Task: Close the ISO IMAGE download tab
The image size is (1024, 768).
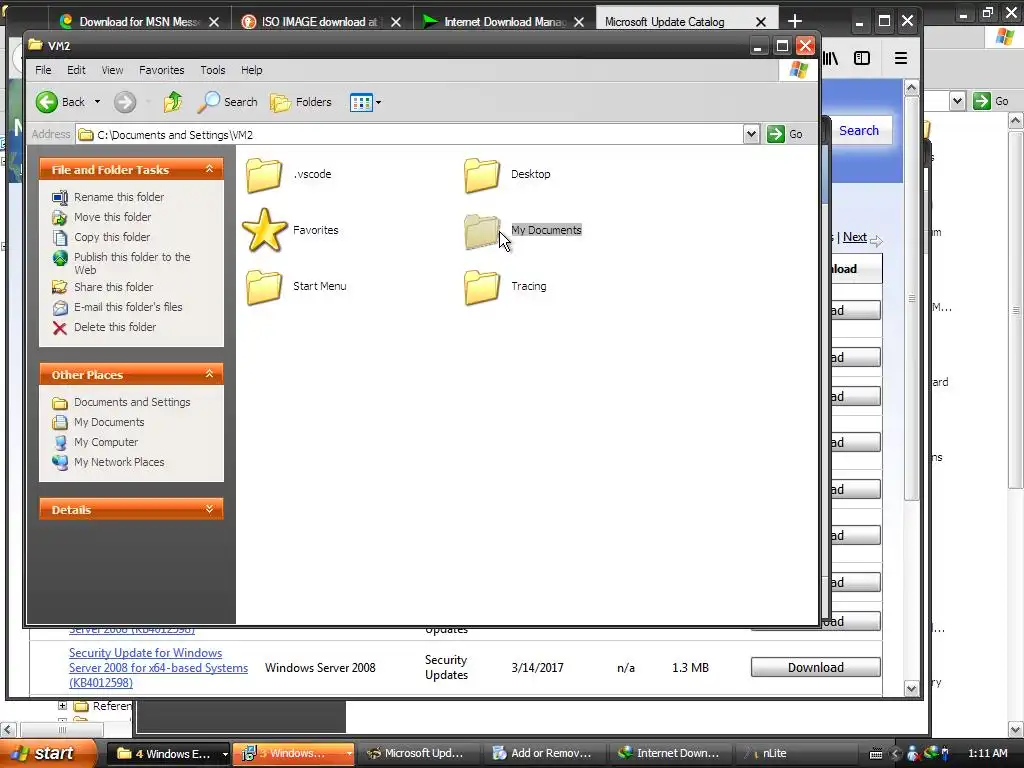Action: 396,22
